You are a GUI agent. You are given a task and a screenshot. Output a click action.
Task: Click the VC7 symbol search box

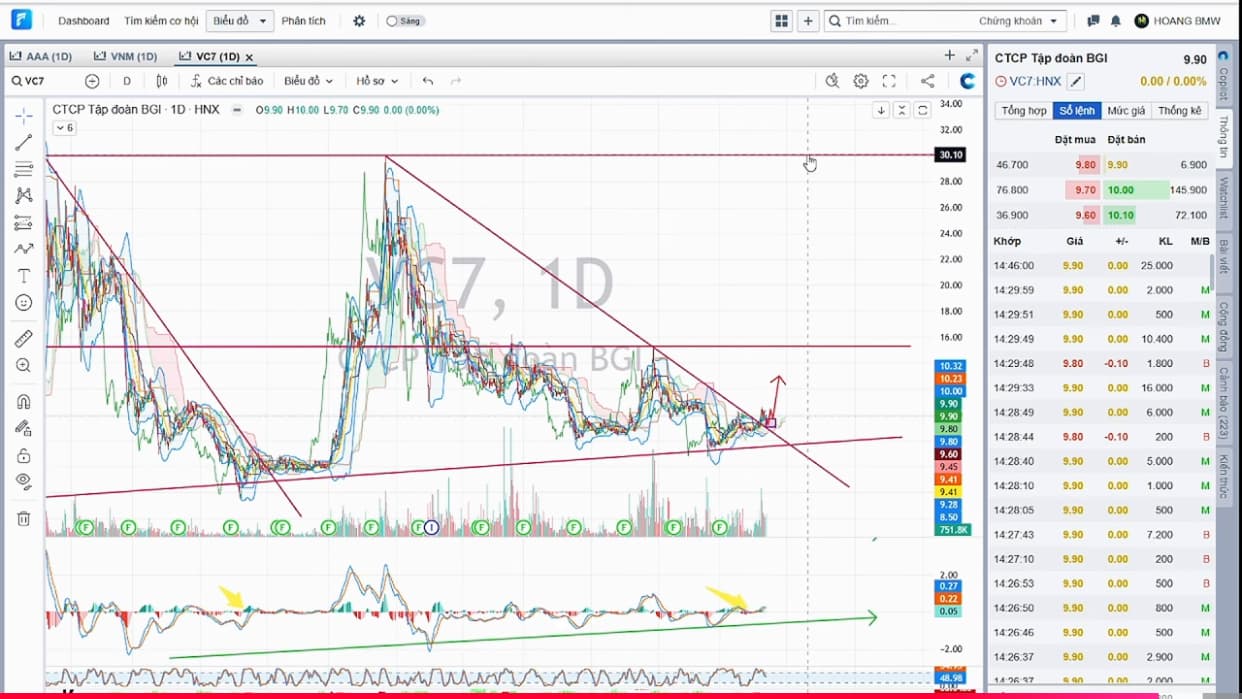tap(40, 81)
